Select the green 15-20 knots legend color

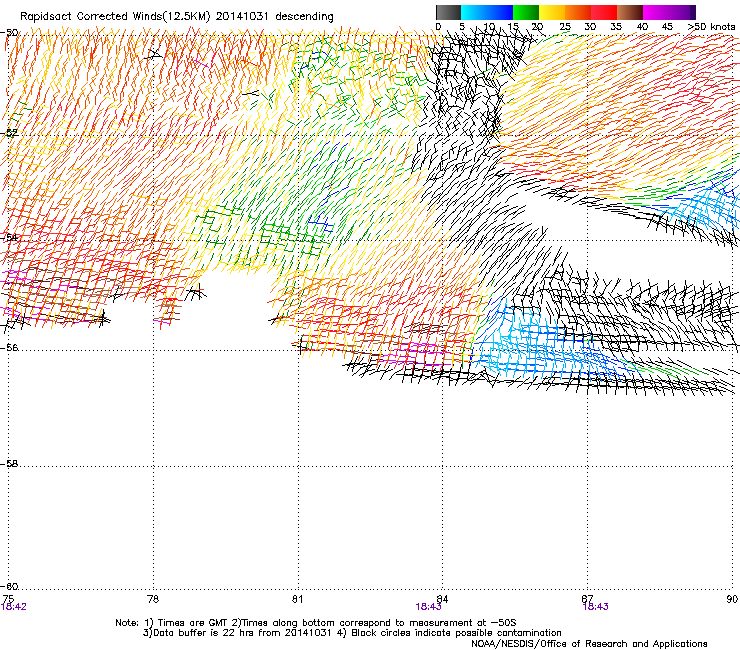[526, 12]
